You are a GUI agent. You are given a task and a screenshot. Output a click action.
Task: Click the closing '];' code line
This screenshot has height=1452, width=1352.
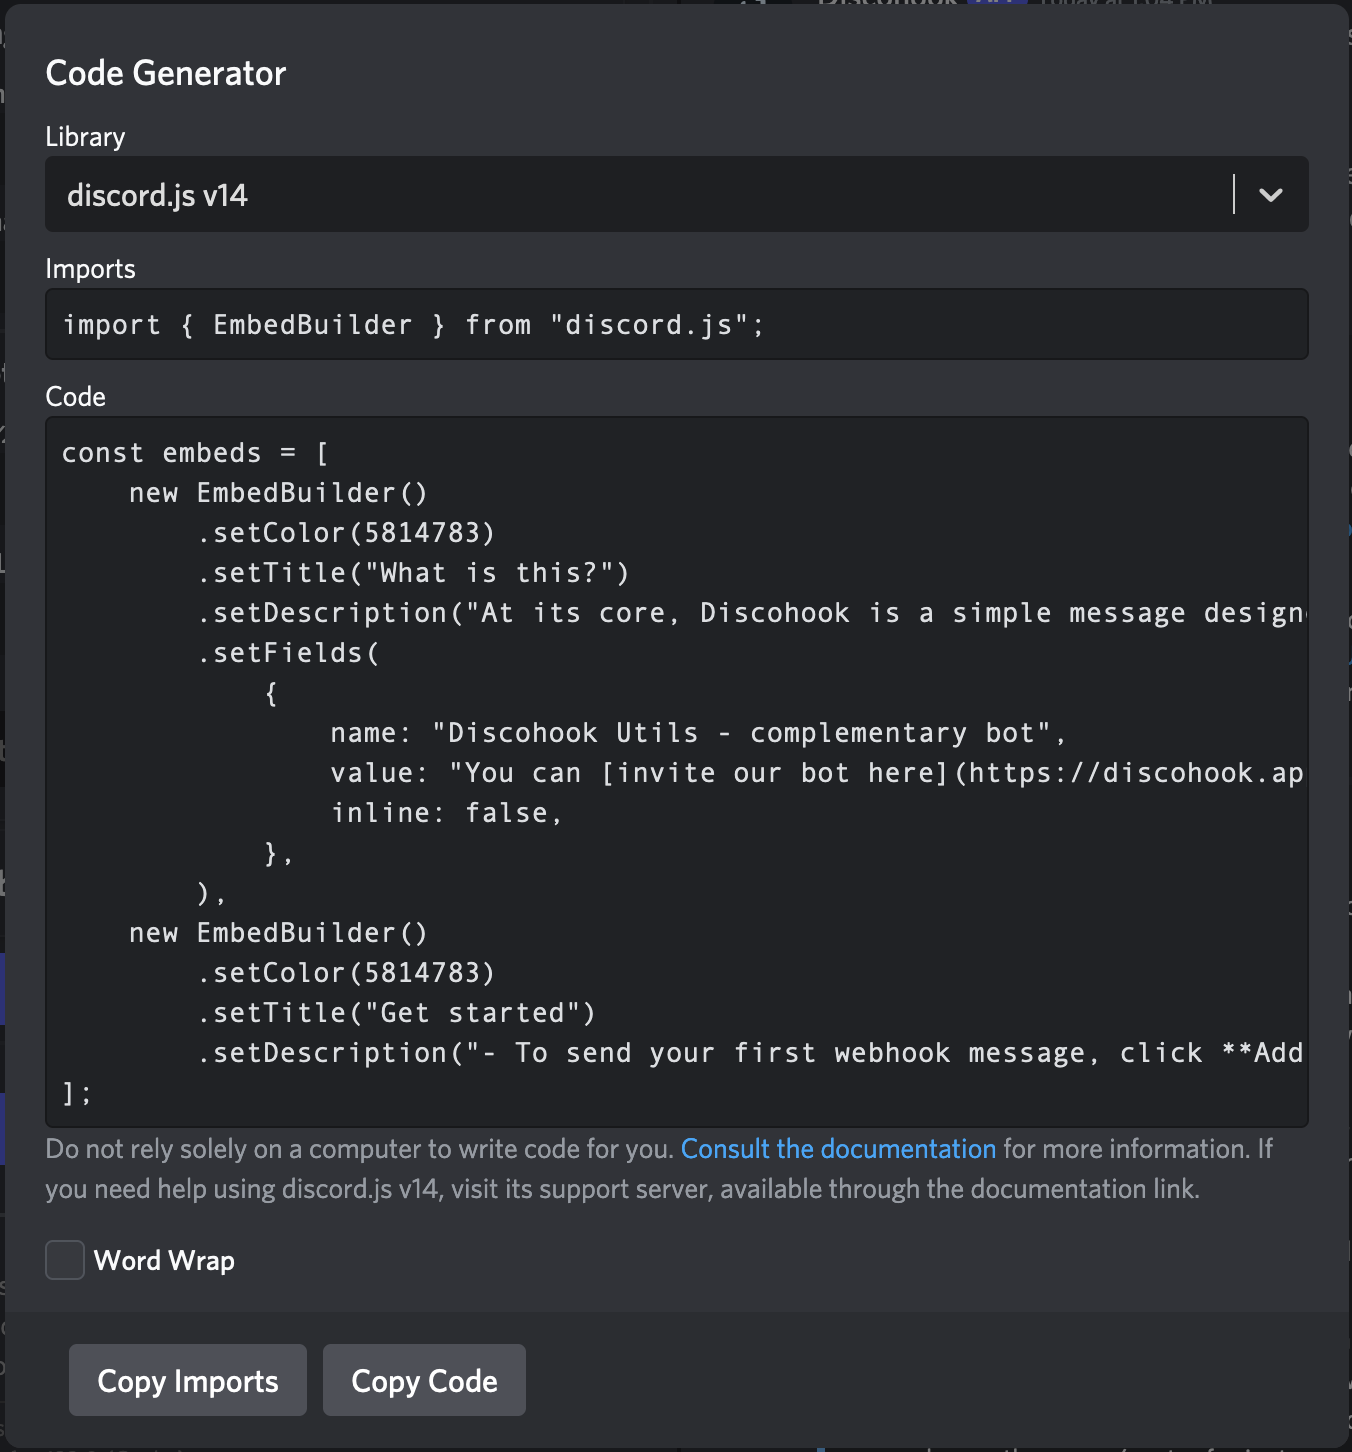tap(77, 1093)
